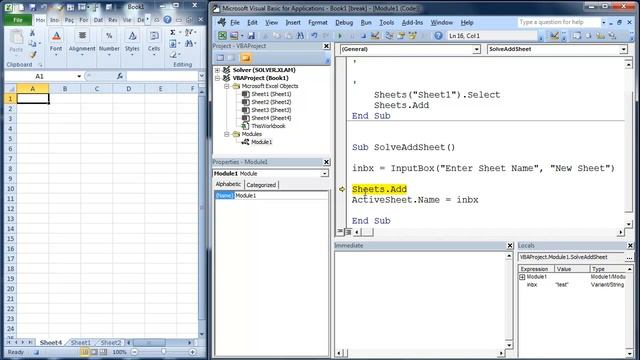Collapse the Modules folder
The height and width of the screenshot is (360, 640).
pyautogui.click(x=227, y=134)
